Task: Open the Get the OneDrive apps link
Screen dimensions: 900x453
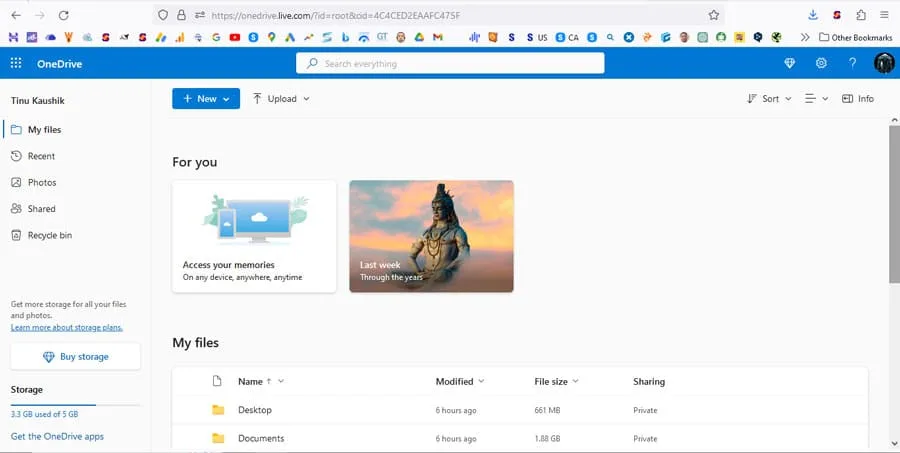Action: (57, 436)
